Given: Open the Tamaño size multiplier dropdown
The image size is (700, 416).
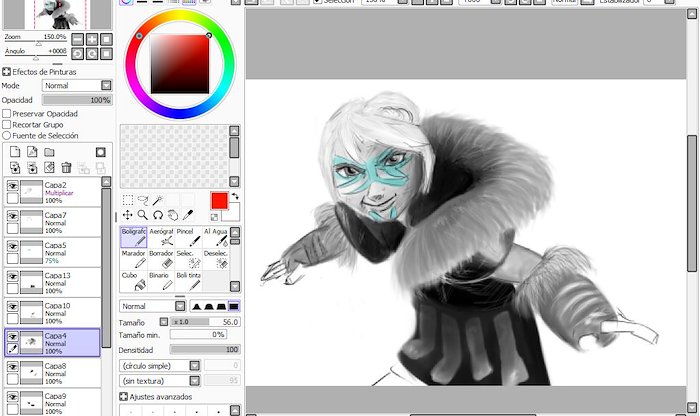Looking at the screenshot, I should [x=164, y=322].
